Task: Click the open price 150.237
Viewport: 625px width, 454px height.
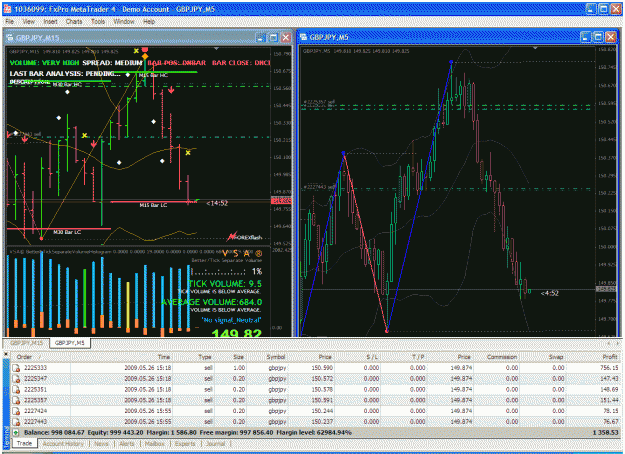Action: pyautogui.click(x=322, y=422)
